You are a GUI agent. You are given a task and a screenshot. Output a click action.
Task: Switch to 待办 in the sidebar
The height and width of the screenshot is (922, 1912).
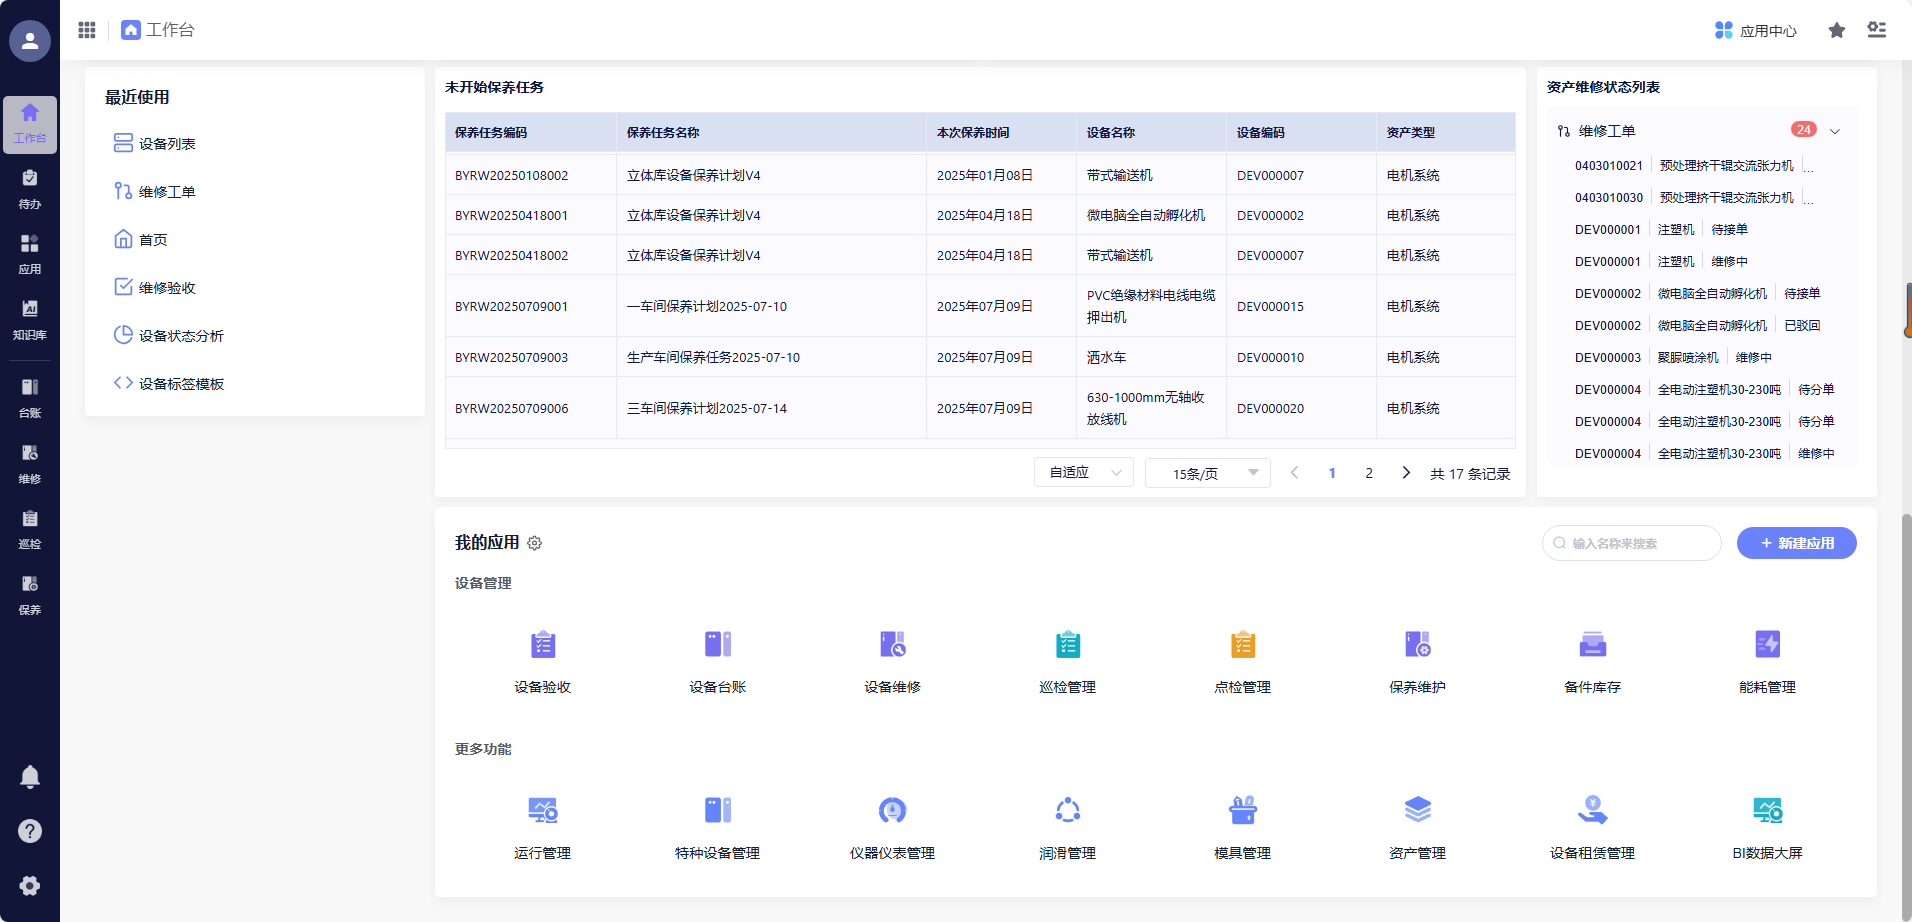(30, 188)
